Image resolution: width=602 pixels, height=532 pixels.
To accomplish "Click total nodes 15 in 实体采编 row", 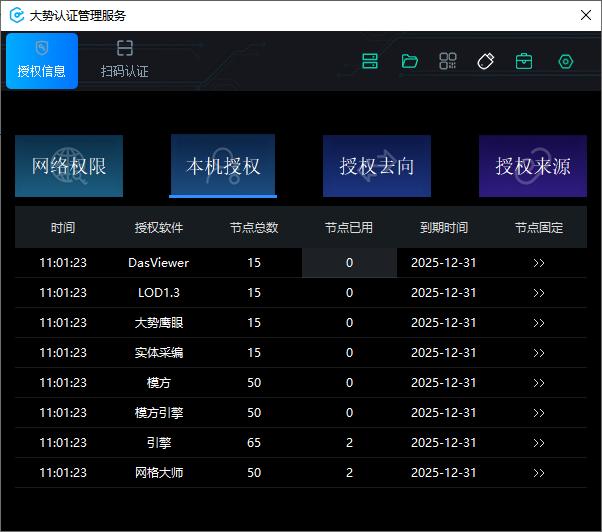I will click(254, 353).
